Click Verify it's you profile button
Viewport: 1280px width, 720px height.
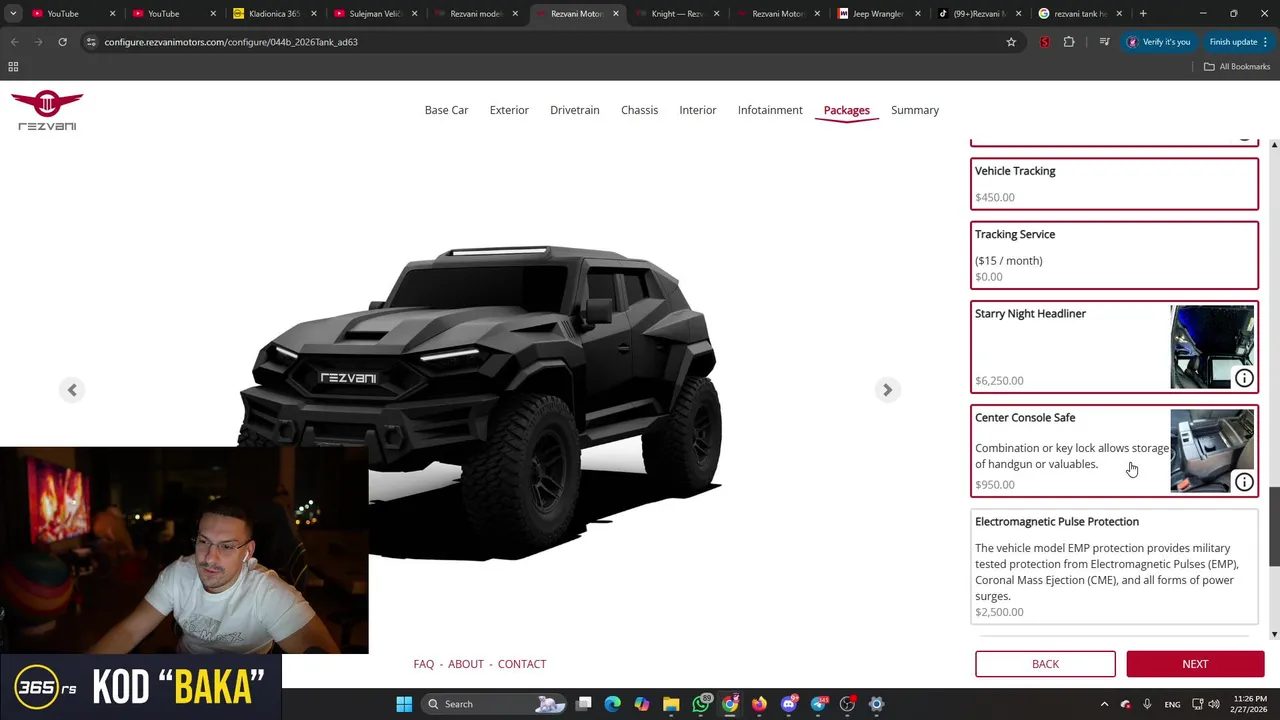click(x=1159, y=42)
